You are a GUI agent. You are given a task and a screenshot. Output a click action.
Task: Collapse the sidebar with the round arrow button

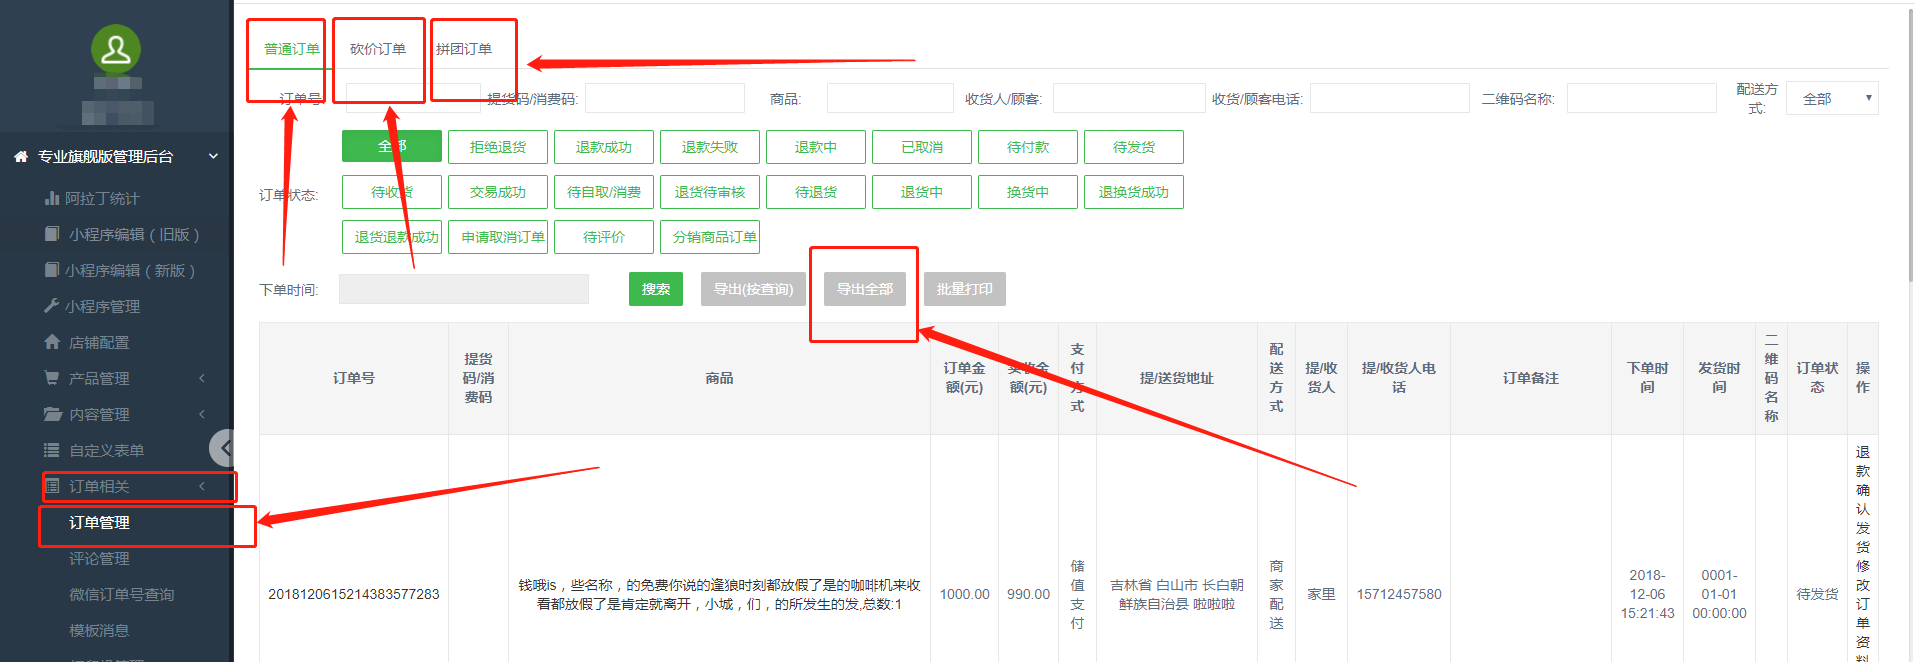tap(223, 448)
